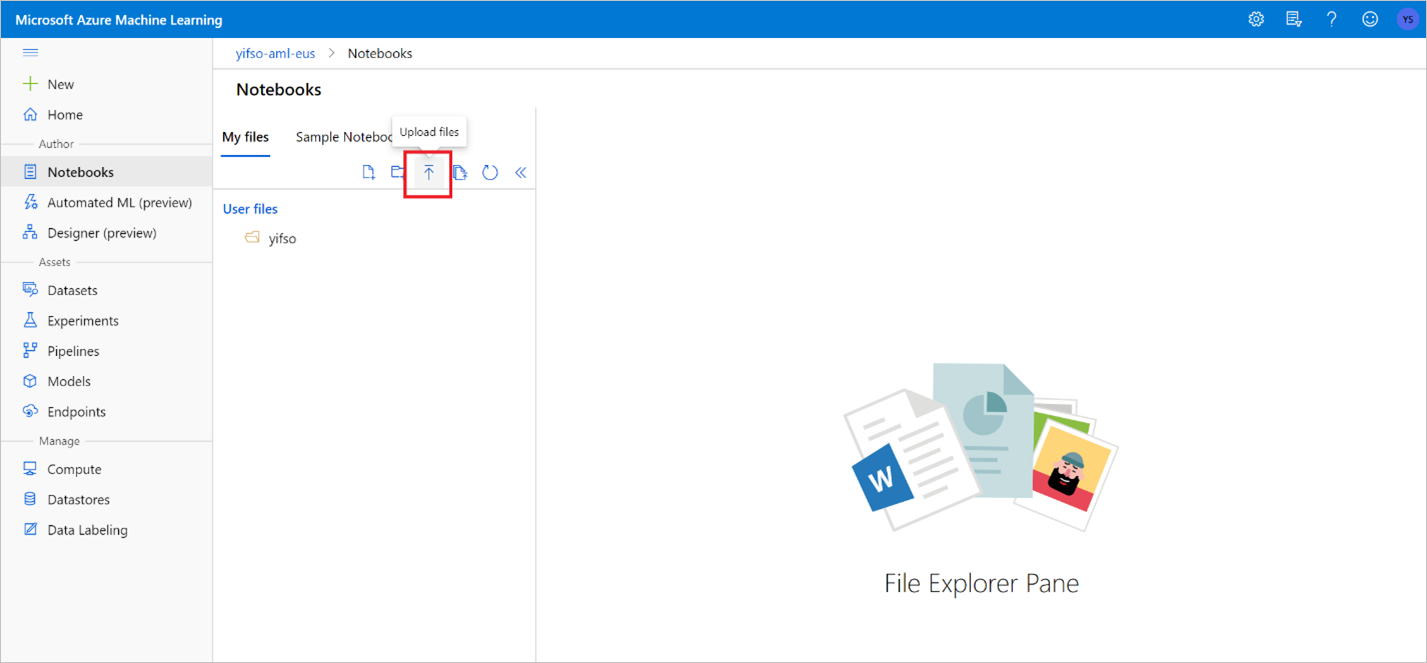The image size is (1427, 663).
Task: Click the YS user avatar
Action: [x=1406, y=18]
